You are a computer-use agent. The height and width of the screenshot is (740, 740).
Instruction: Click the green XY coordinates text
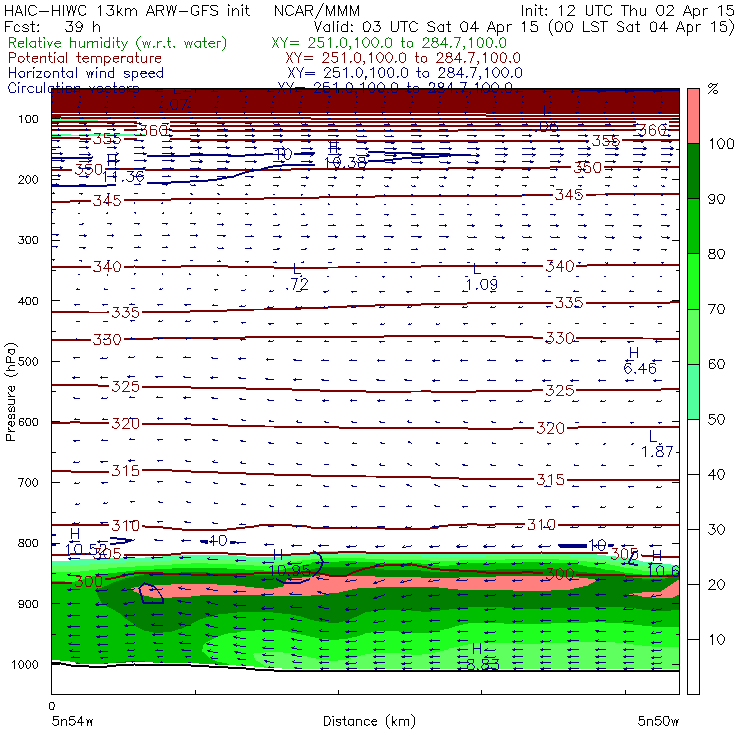389,43
